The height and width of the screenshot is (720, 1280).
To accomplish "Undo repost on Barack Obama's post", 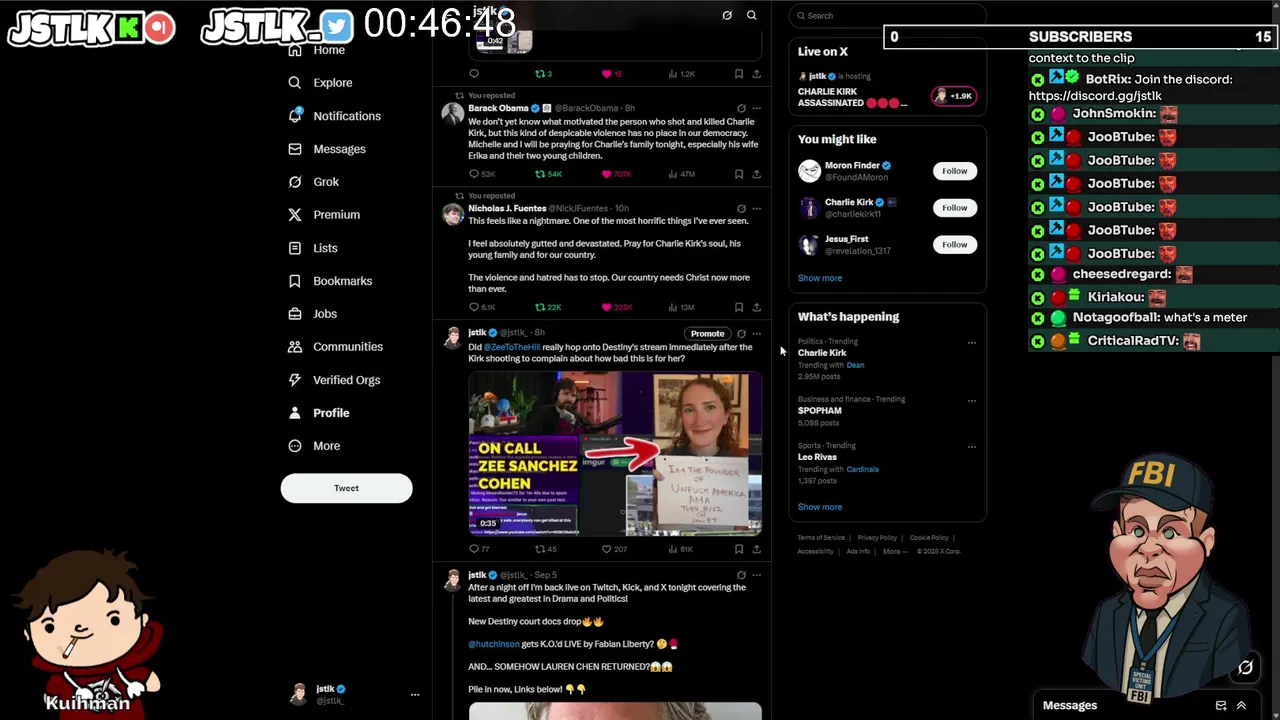I will (x=540, y=174).
